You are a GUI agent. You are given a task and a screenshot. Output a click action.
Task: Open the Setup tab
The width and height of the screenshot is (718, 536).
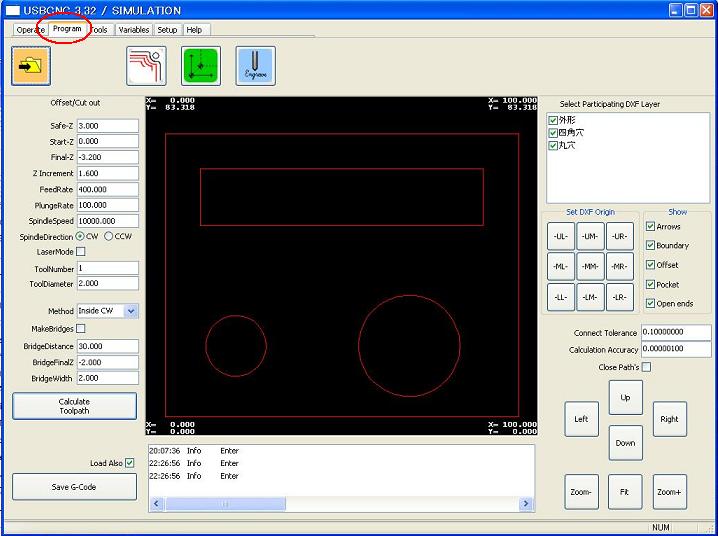tap(167, 30)
